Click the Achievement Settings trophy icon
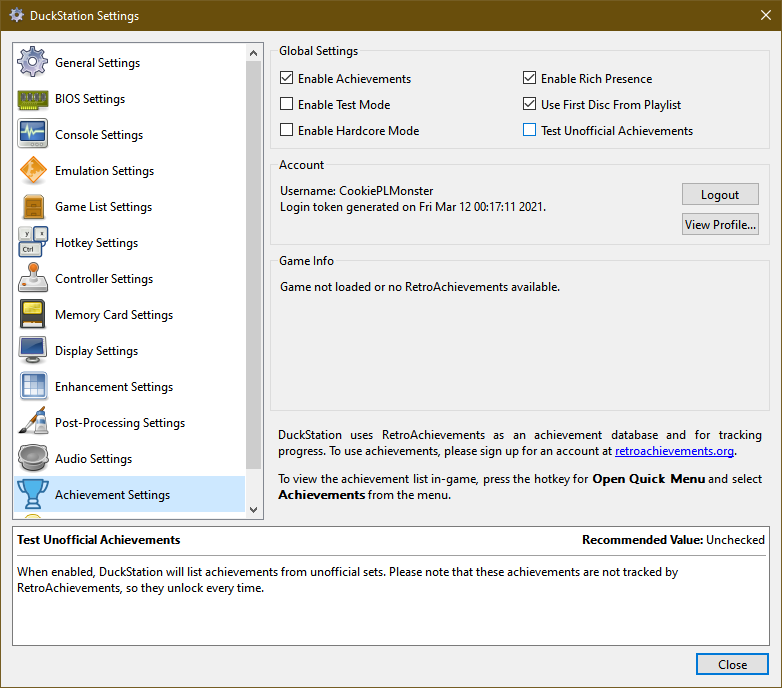Screen dimensions: 782x688 tap(33, 494)
